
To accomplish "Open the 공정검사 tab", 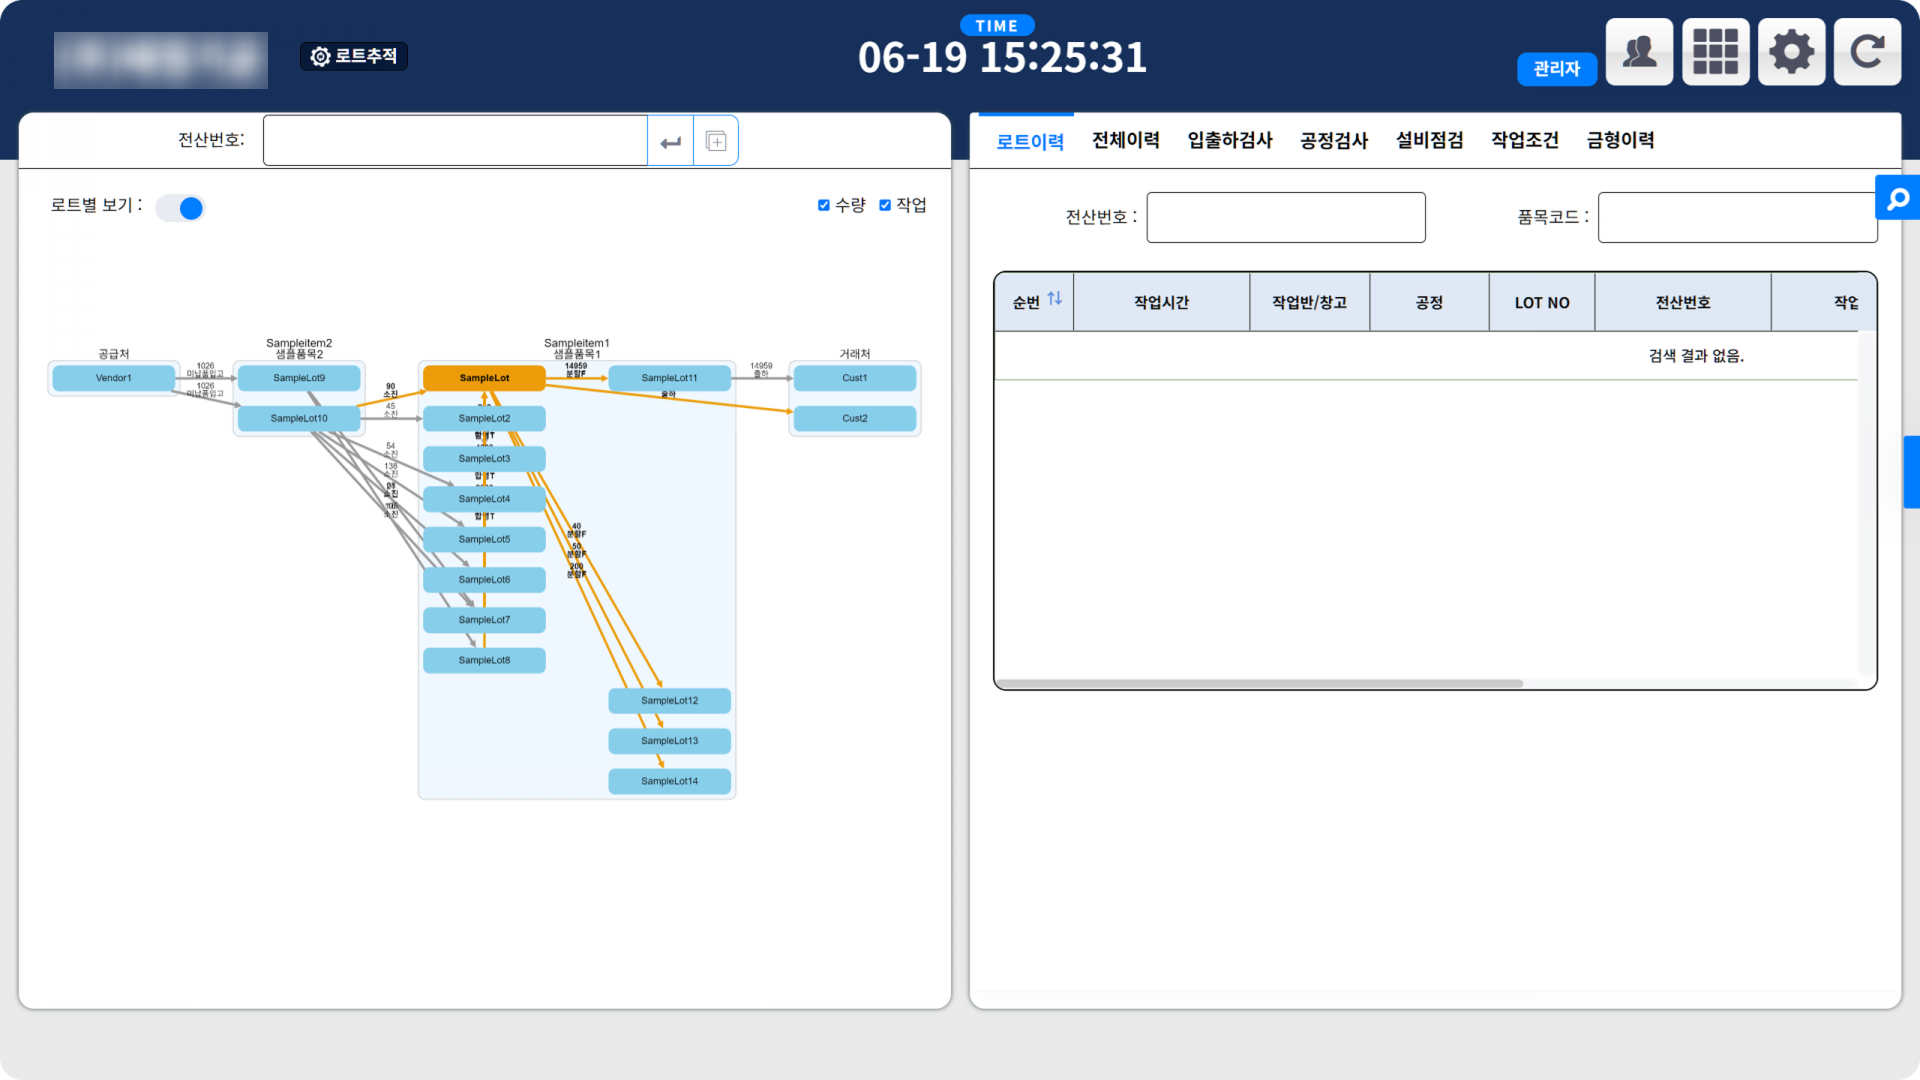I will coord(1333,140).
